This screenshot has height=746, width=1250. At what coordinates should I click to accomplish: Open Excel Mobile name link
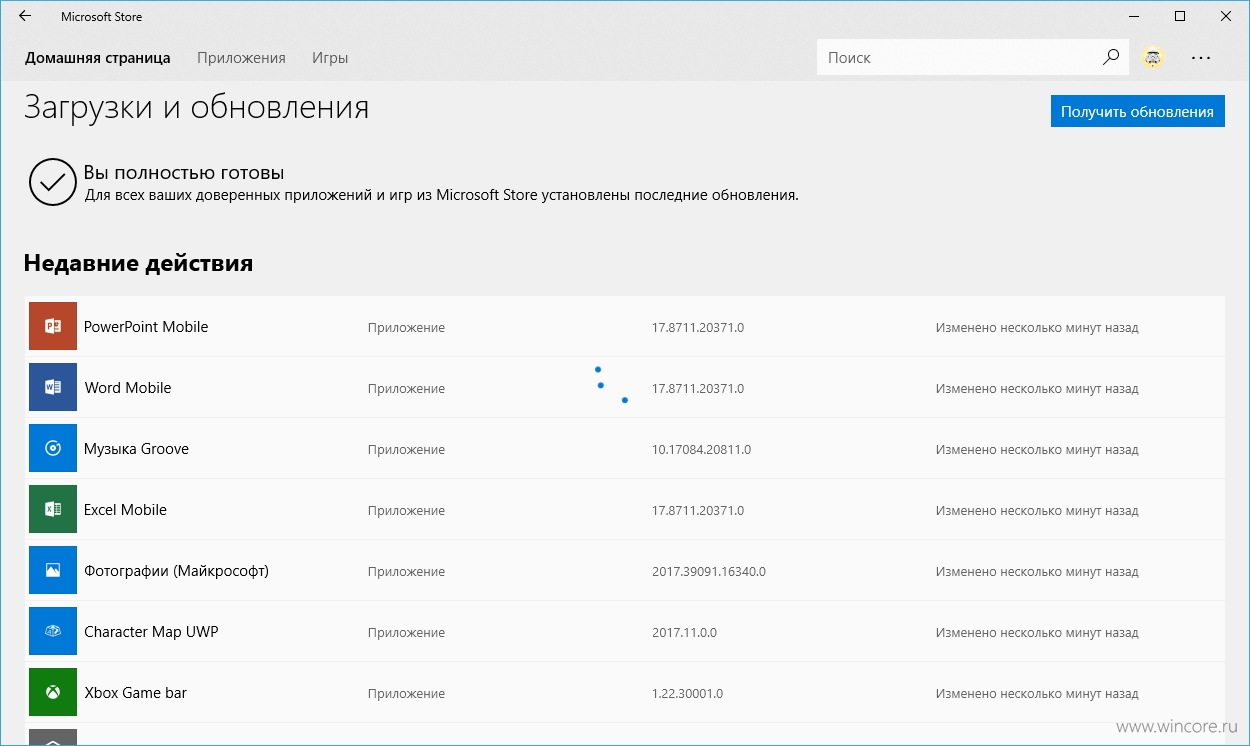pyautogui.click(x=125, y=510)
